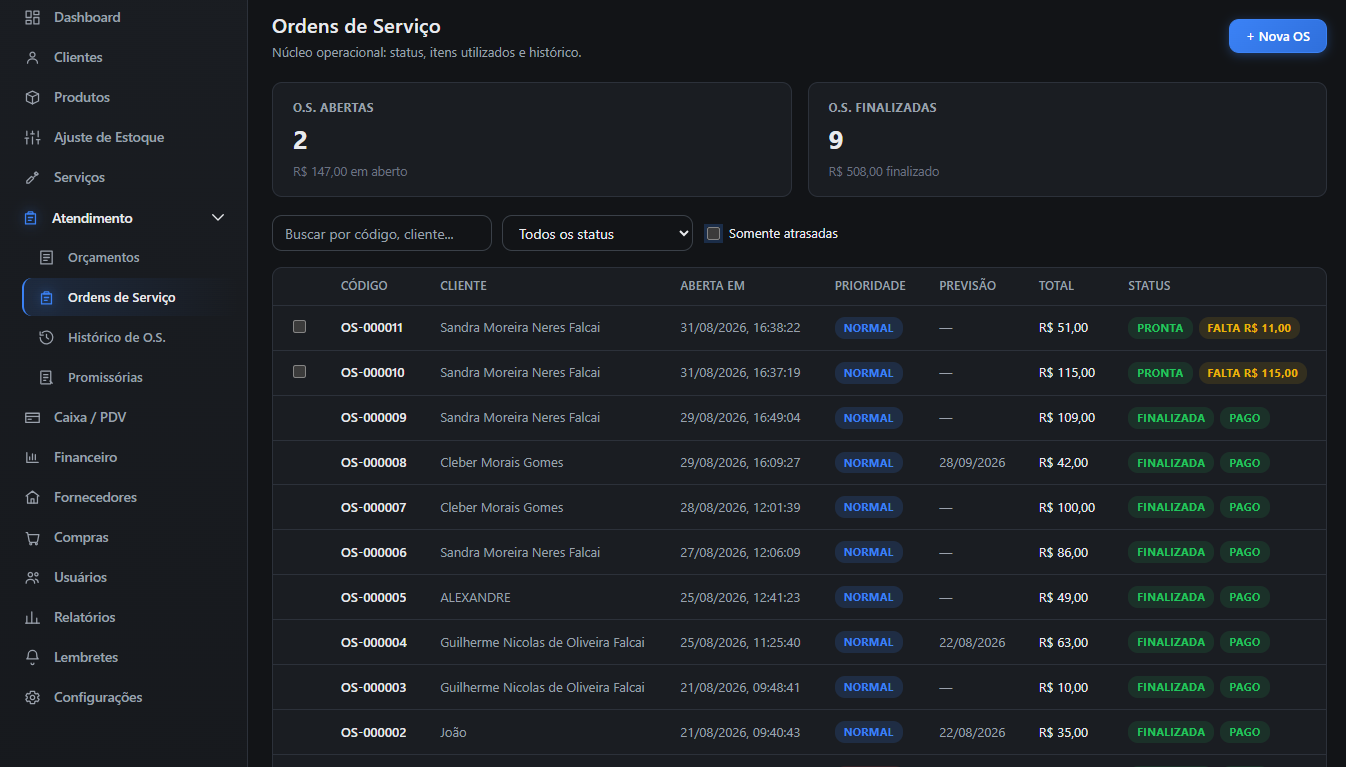Click the Serviços wrench icon
The height and width of the screenshot is (767, 1346).
click(x=33, y=177)
